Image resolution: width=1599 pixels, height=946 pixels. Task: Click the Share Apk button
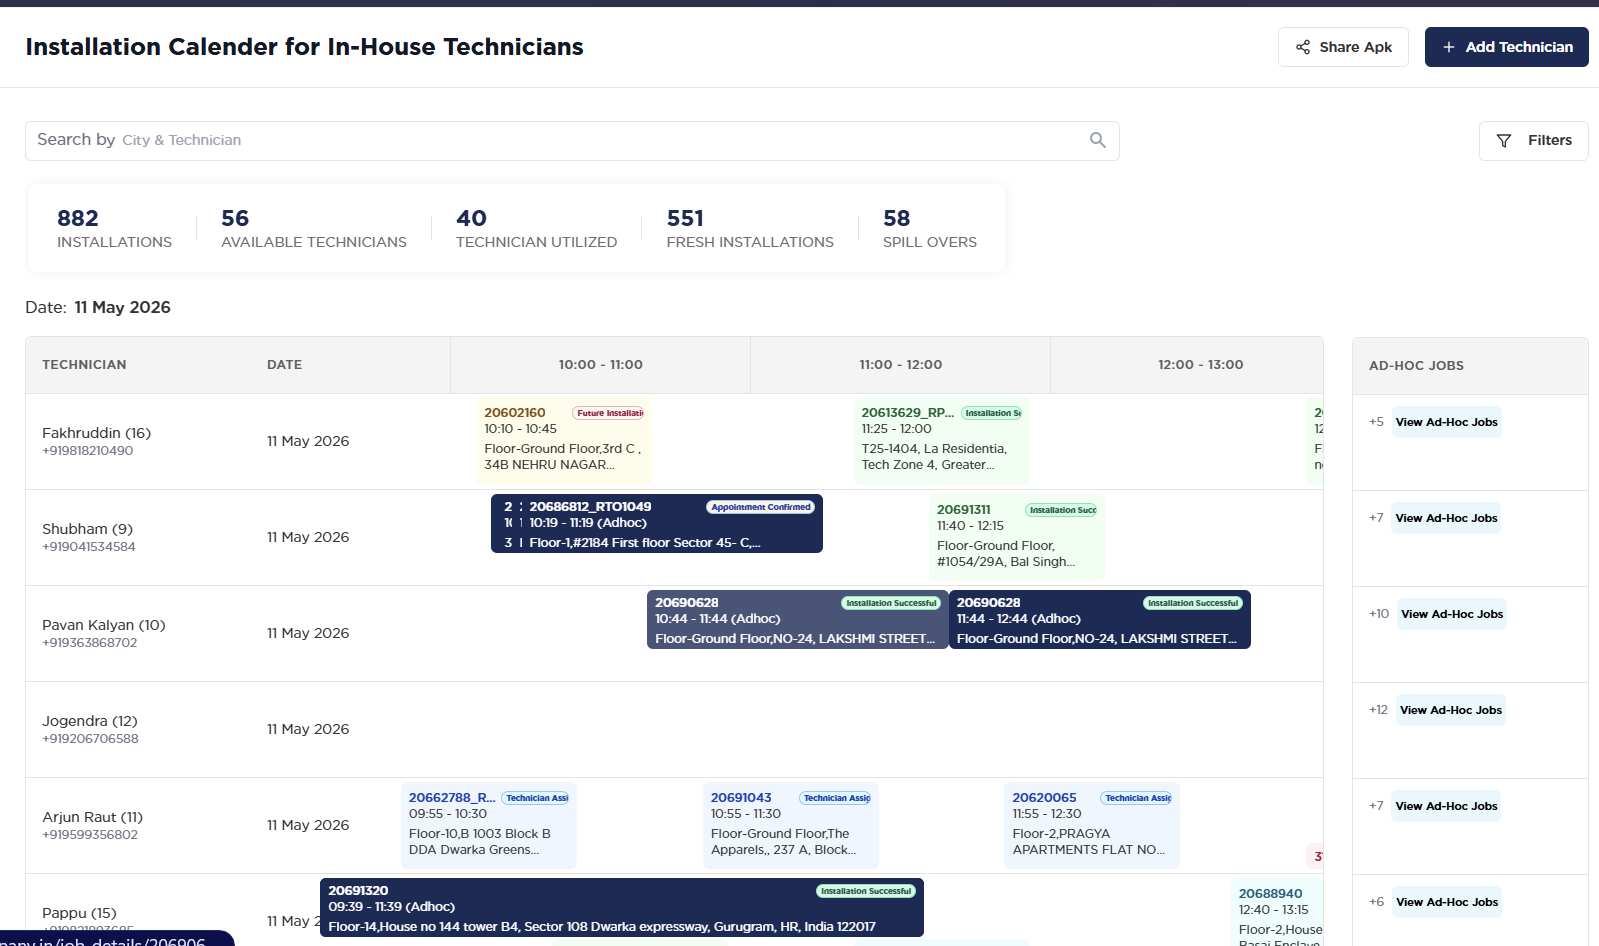click(x=1343, y=47)
